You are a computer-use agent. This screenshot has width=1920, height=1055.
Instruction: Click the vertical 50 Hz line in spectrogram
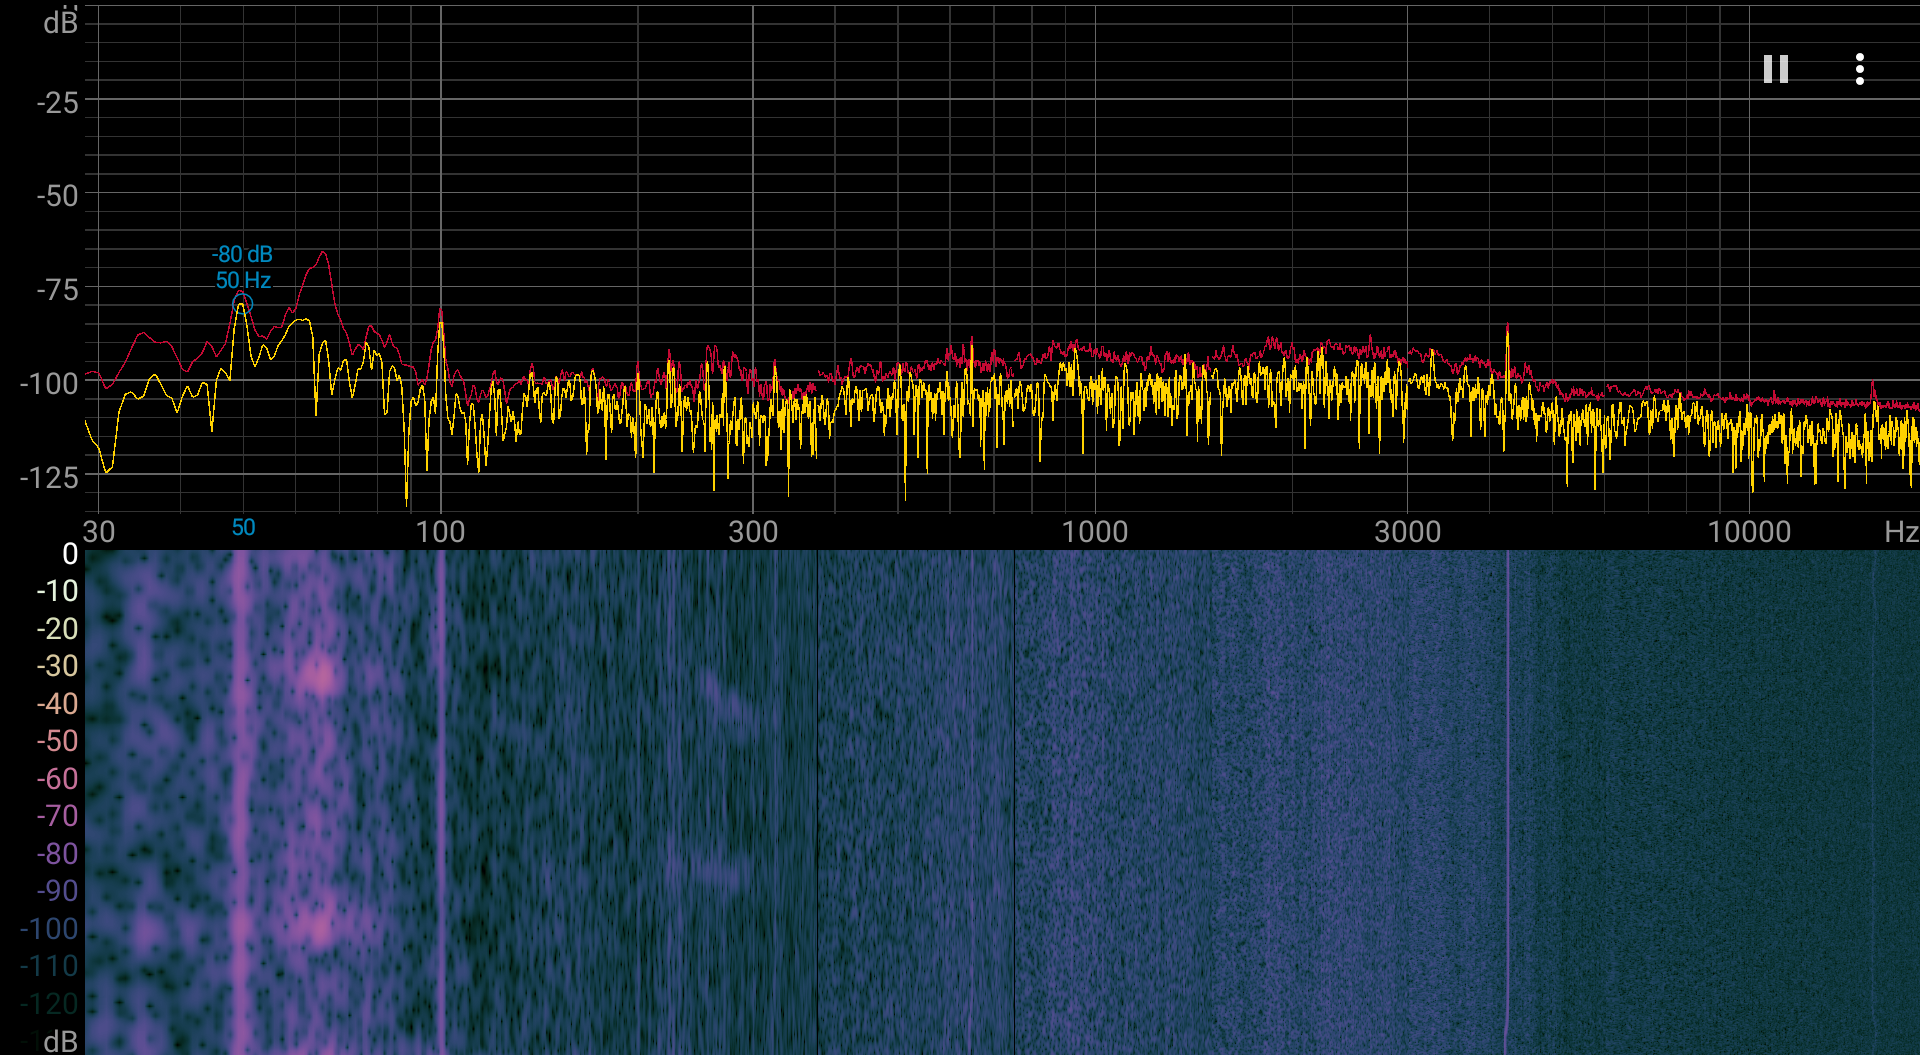240,802
